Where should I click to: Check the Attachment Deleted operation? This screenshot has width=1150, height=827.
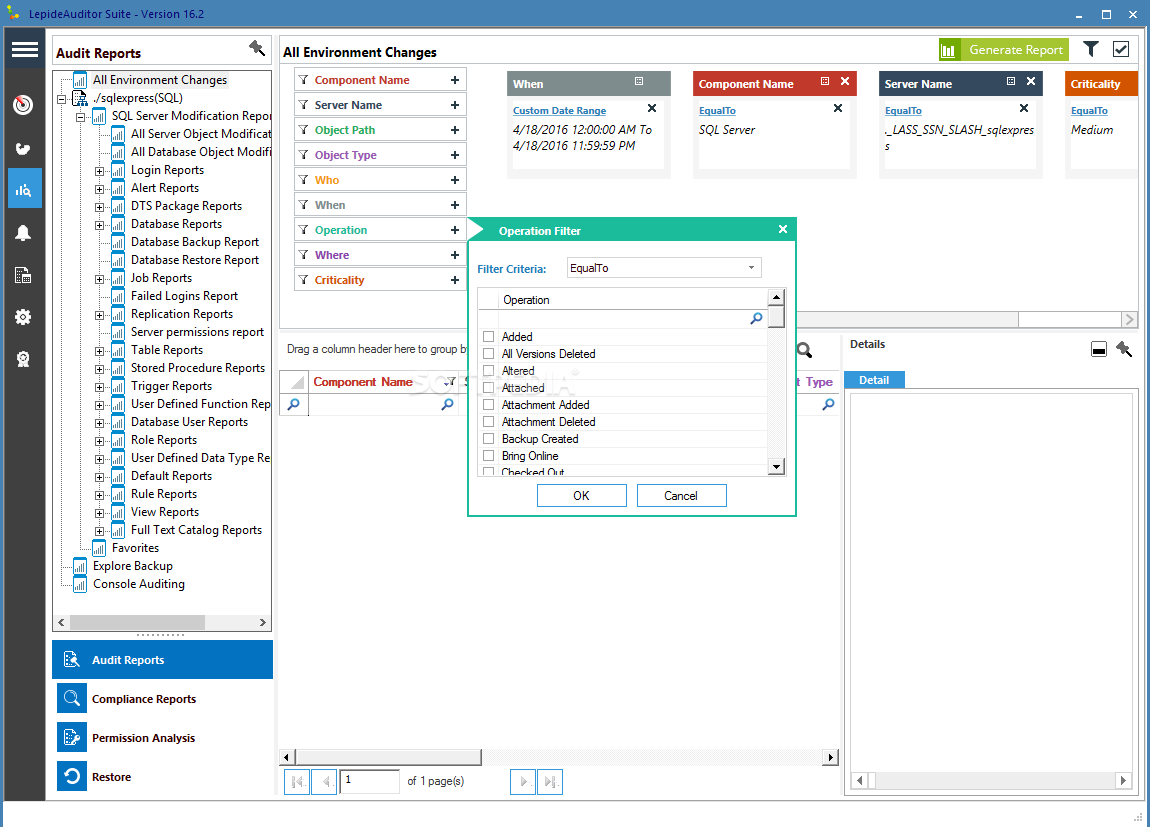click(488, 422)
